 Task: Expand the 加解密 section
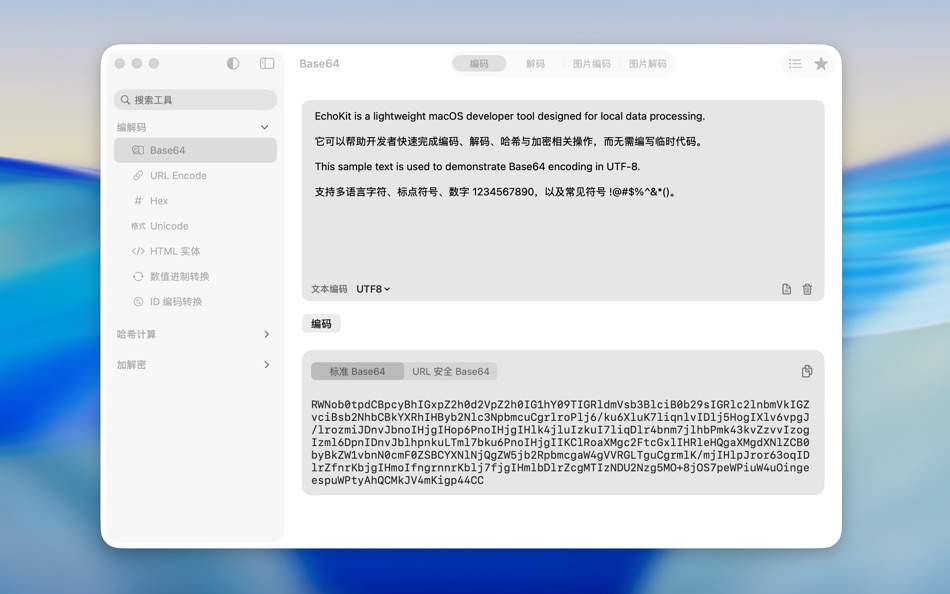(195, 365)
